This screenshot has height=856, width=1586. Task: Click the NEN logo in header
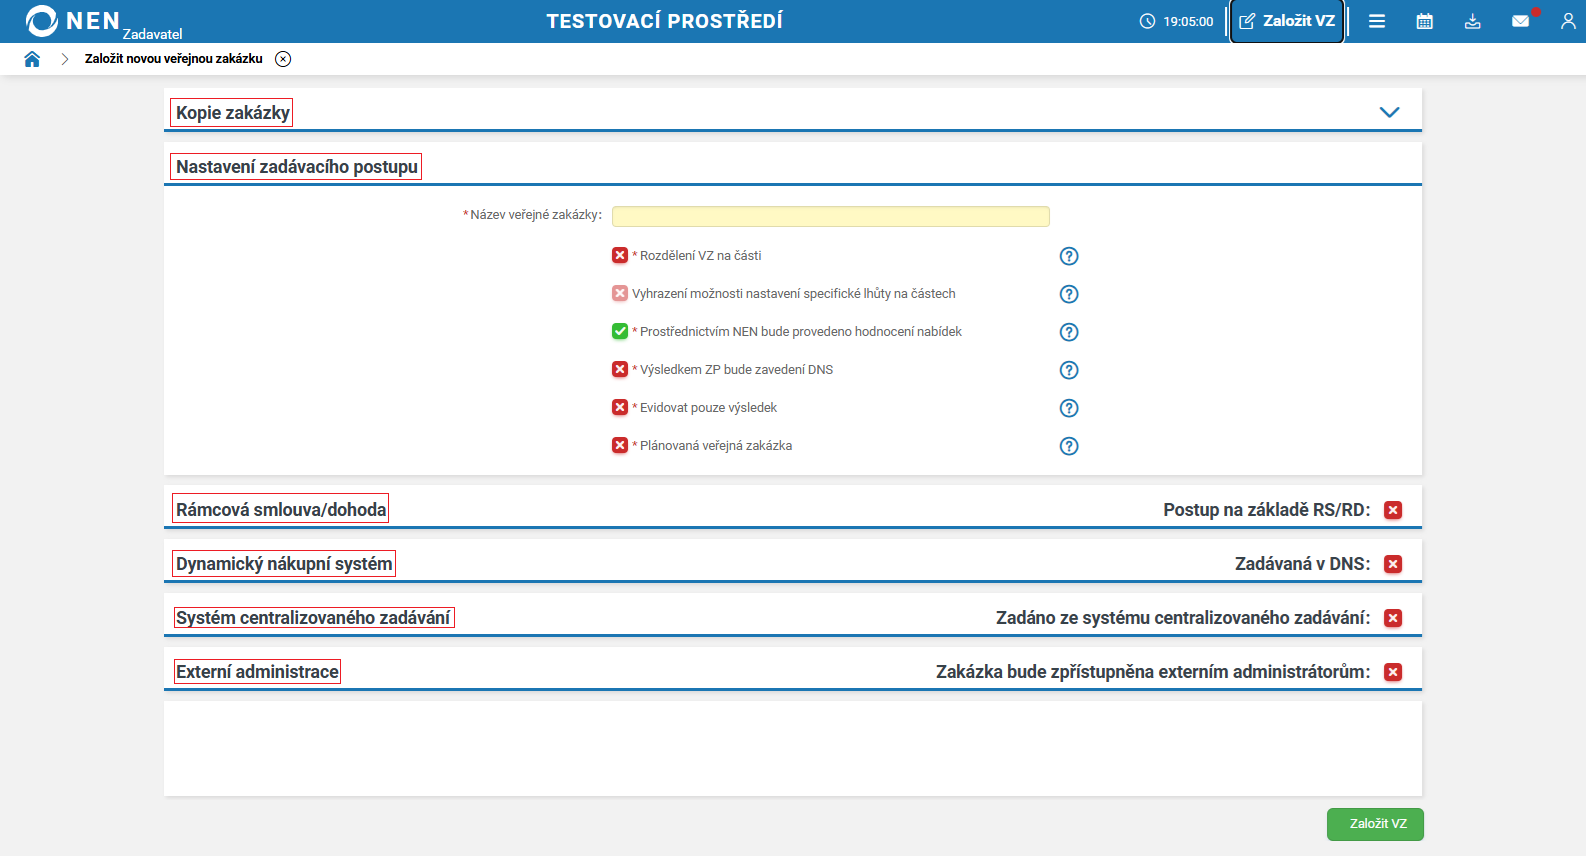73,21
